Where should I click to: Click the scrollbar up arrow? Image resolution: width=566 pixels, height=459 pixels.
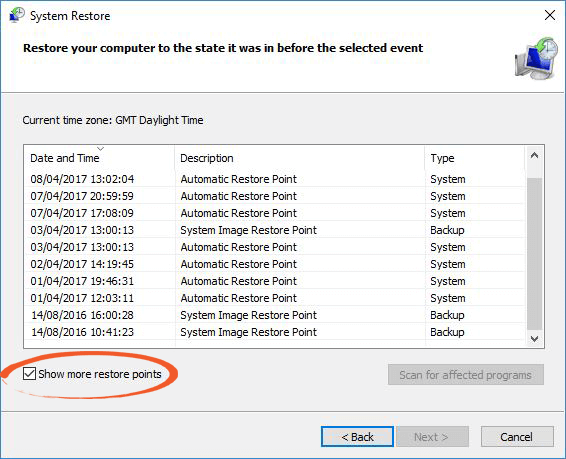pyautogui.click(x=535, y=156)
